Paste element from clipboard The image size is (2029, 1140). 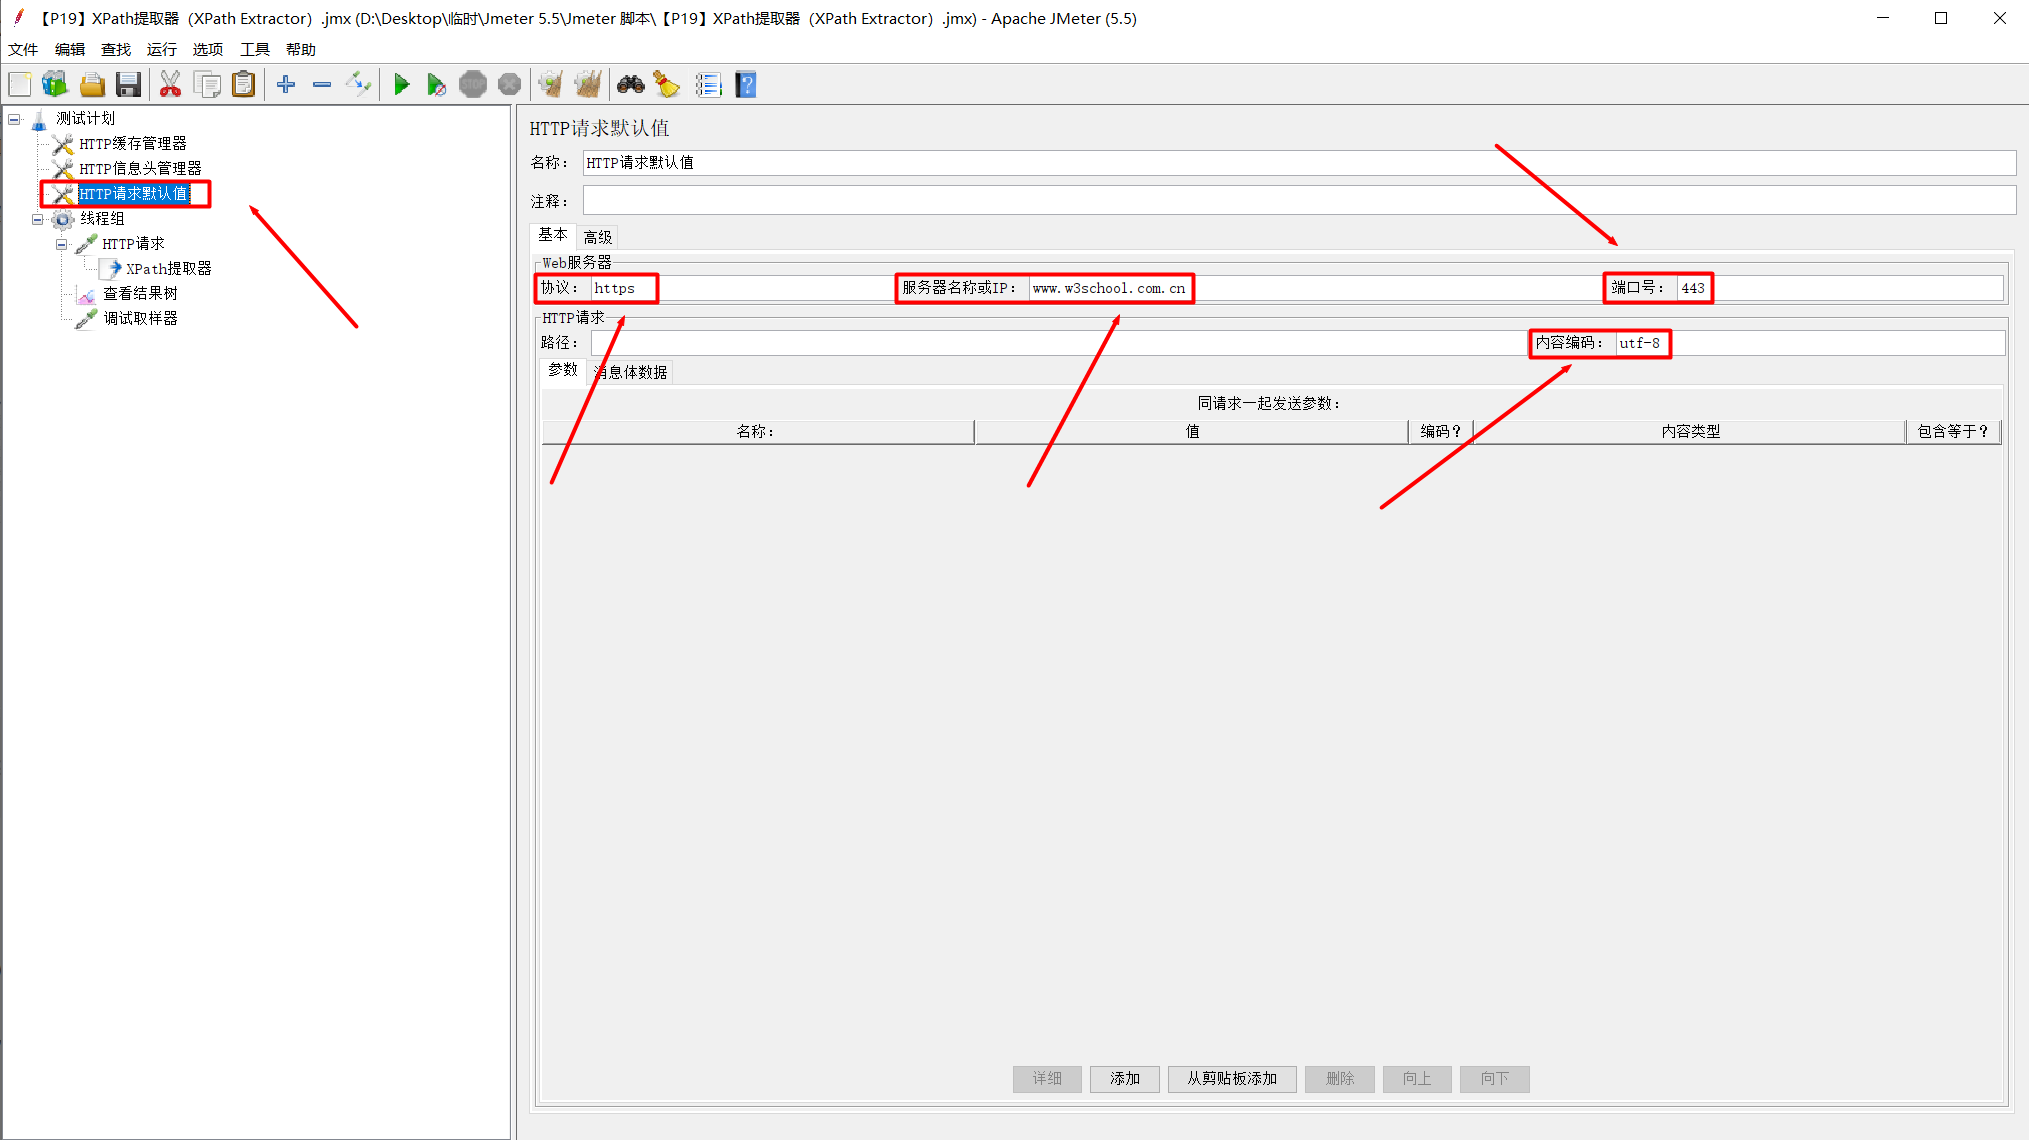[244, 84]
